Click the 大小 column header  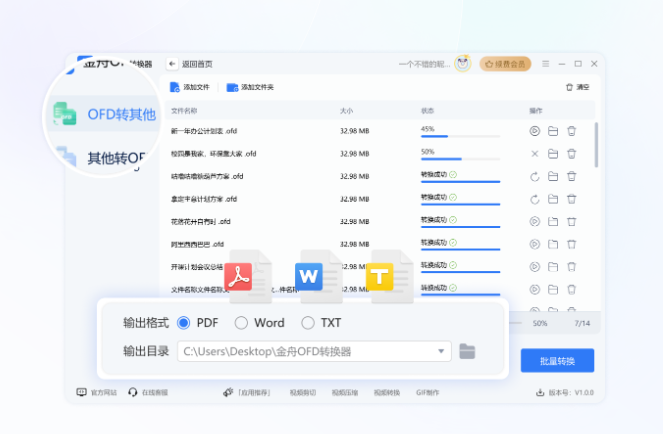[x=346, y=111]
